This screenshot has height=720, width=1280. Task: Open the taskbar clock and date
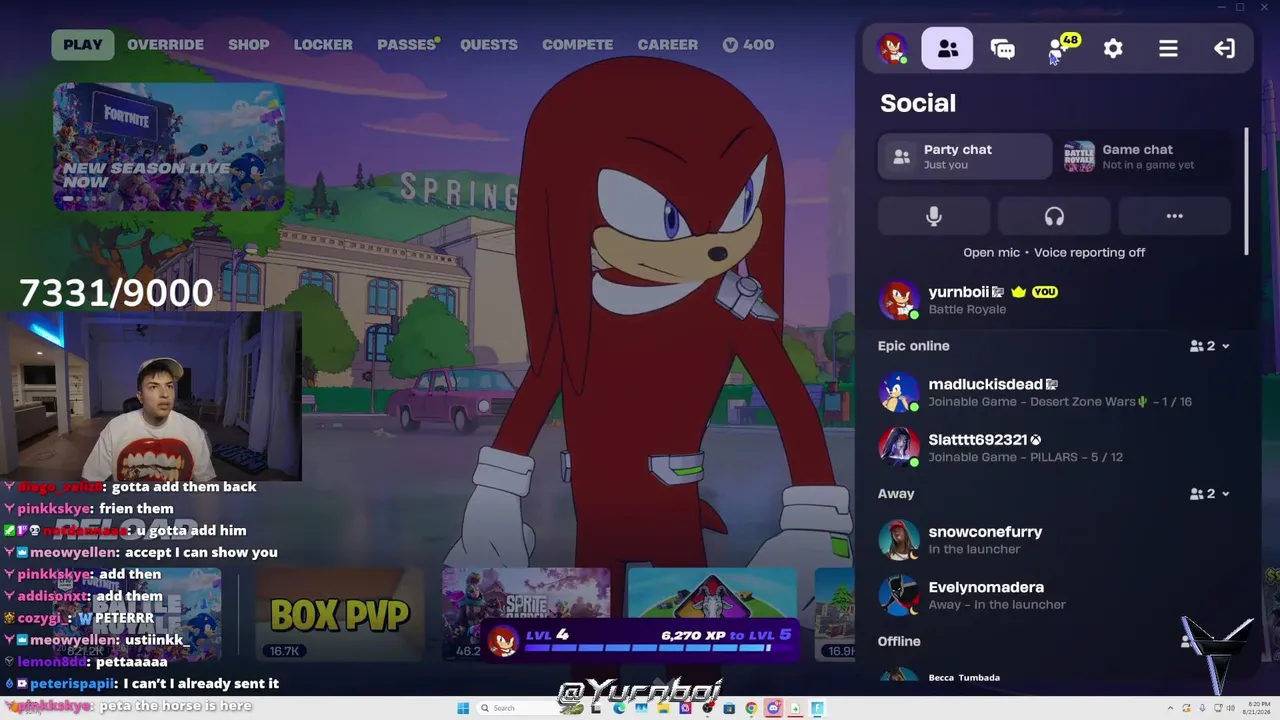[x=1255, y=709]
